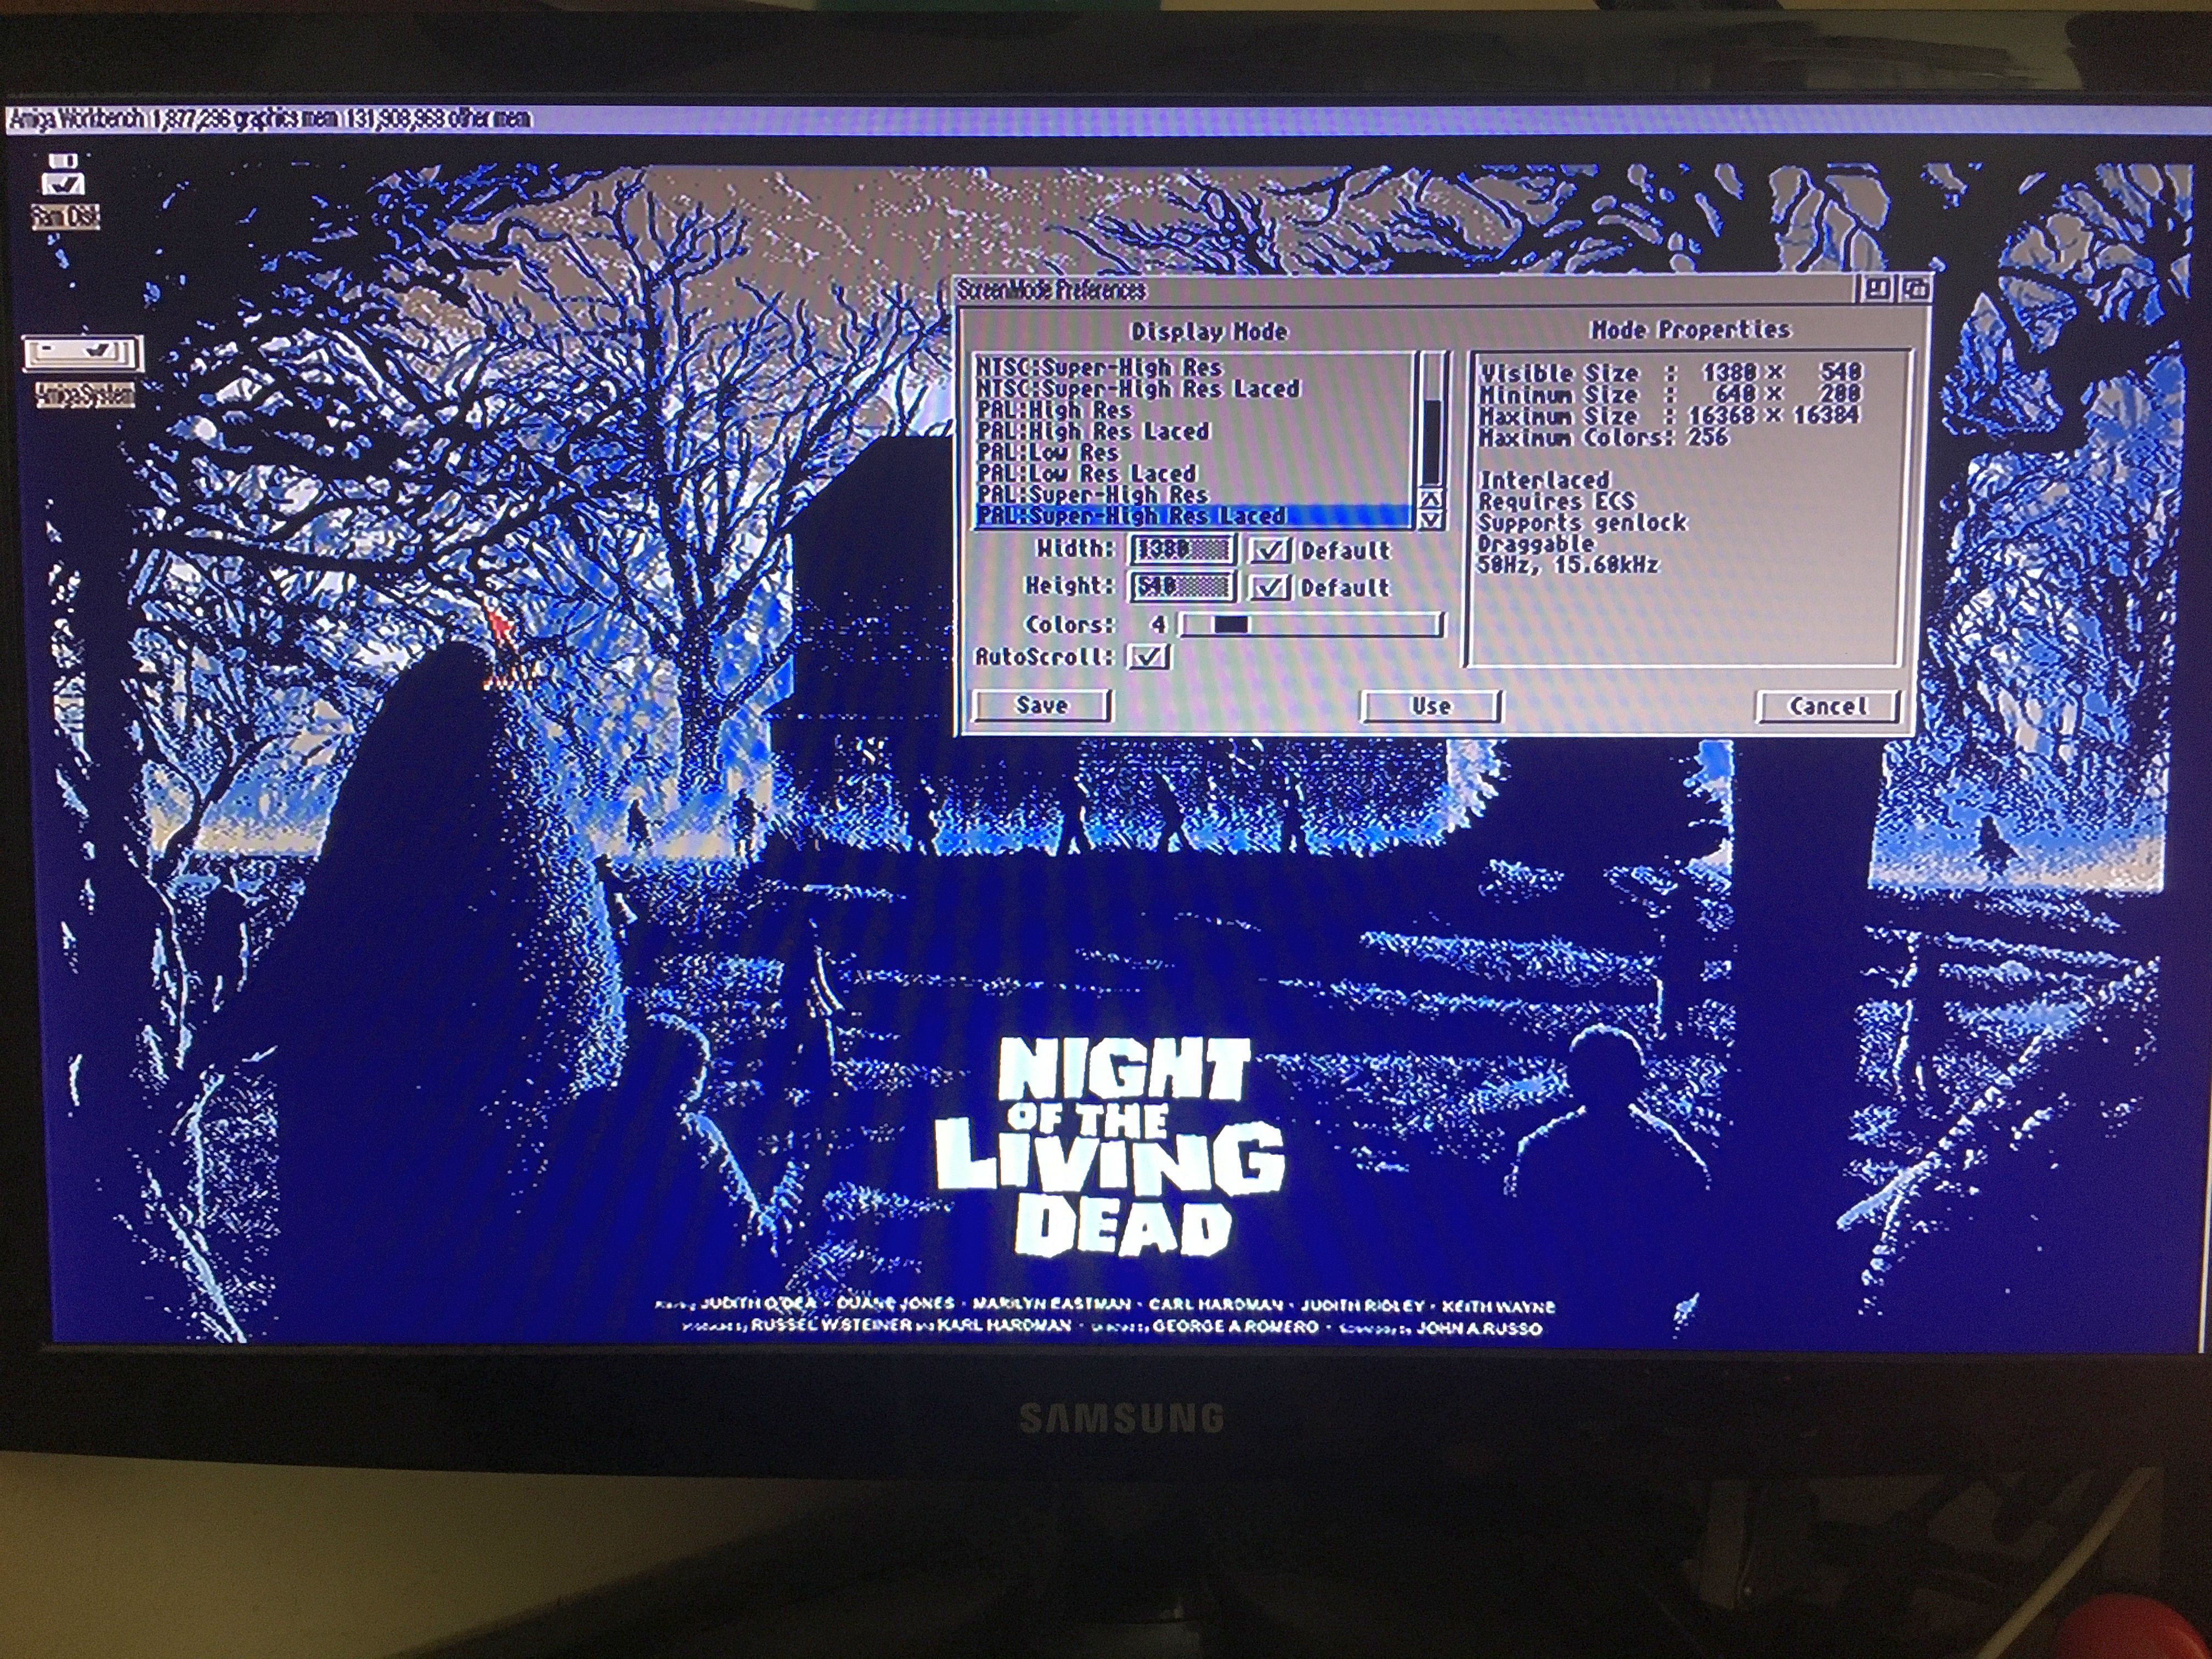2212x1659 pixels.
Task: Disable the AutoScroll checkbox
Action: (x=1148, y=657)
